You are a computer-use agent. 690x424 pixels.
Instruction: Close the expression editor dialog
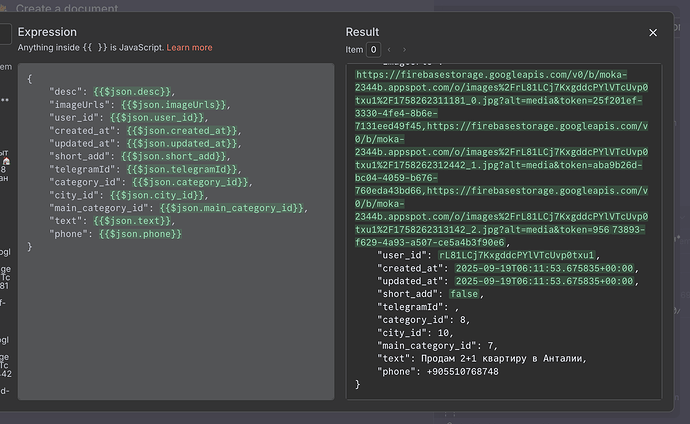pyautogui.click(x=653, y=32)
